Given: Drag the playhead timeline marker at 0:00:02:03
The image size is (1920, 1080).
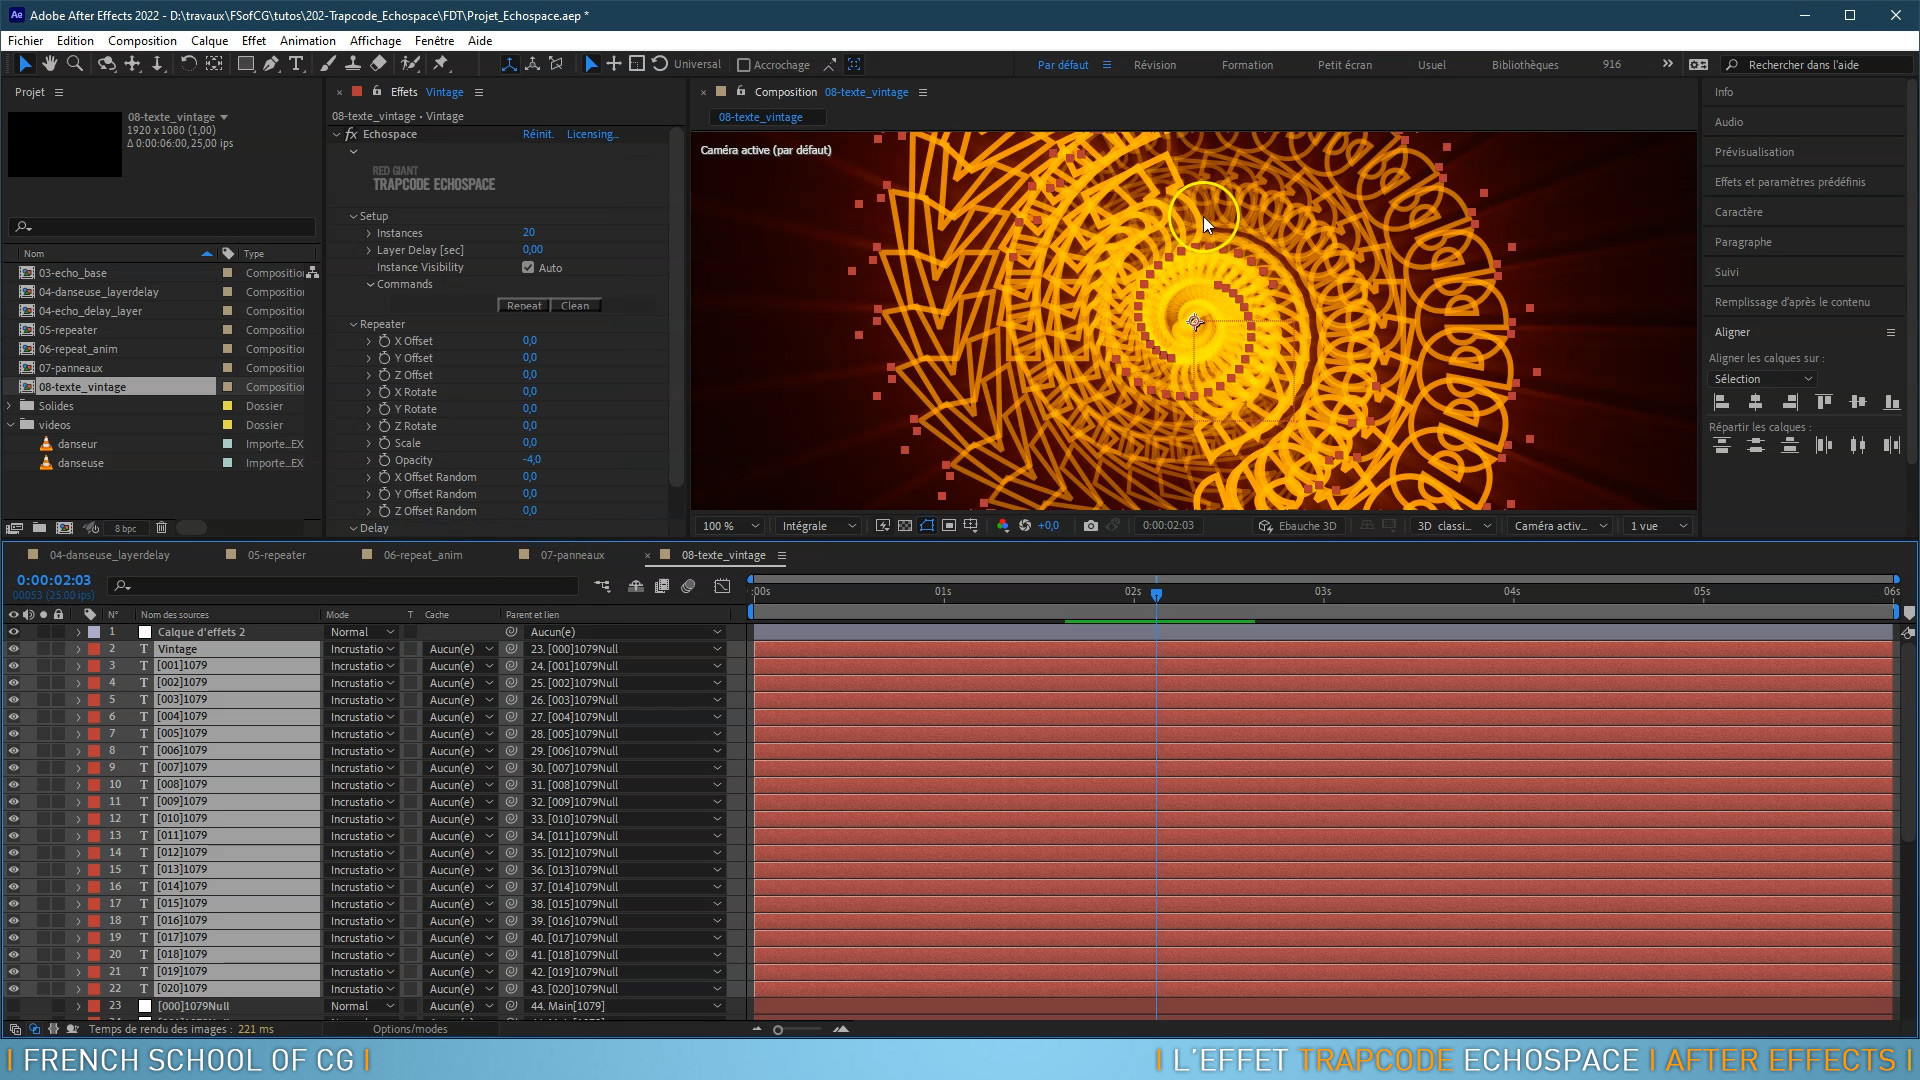Looking at the screenshot, I should 1158,592.
